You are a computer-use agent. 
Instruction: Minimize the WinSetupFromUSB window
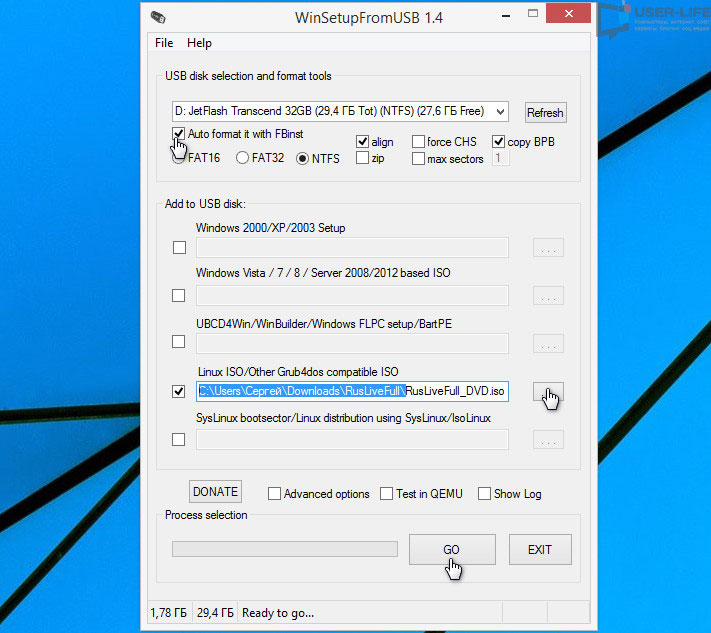506,15
